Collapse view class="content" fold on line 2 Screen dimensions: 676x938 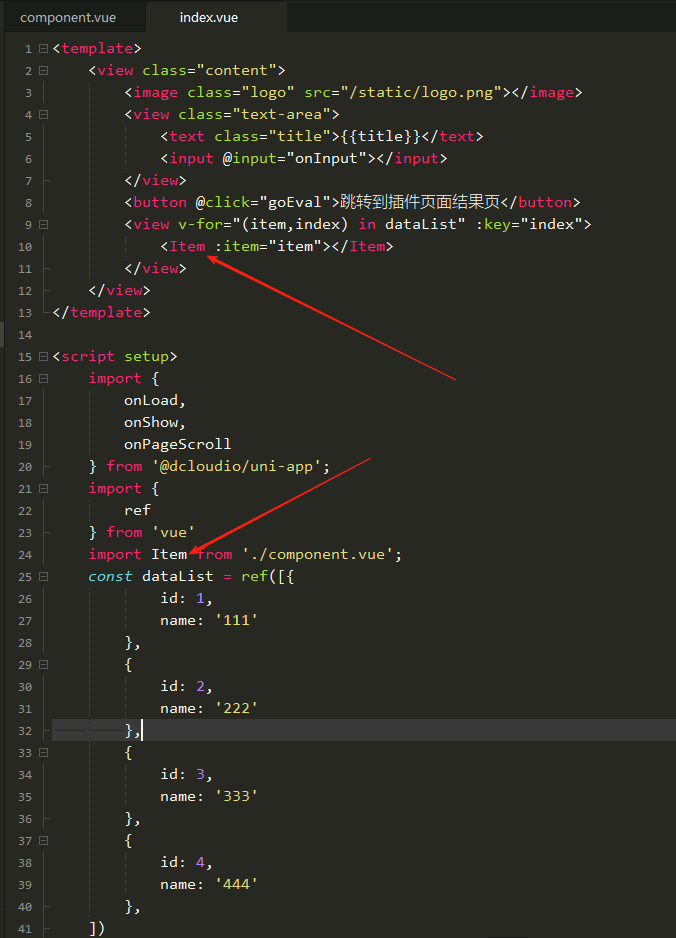(x=43, y=71)
